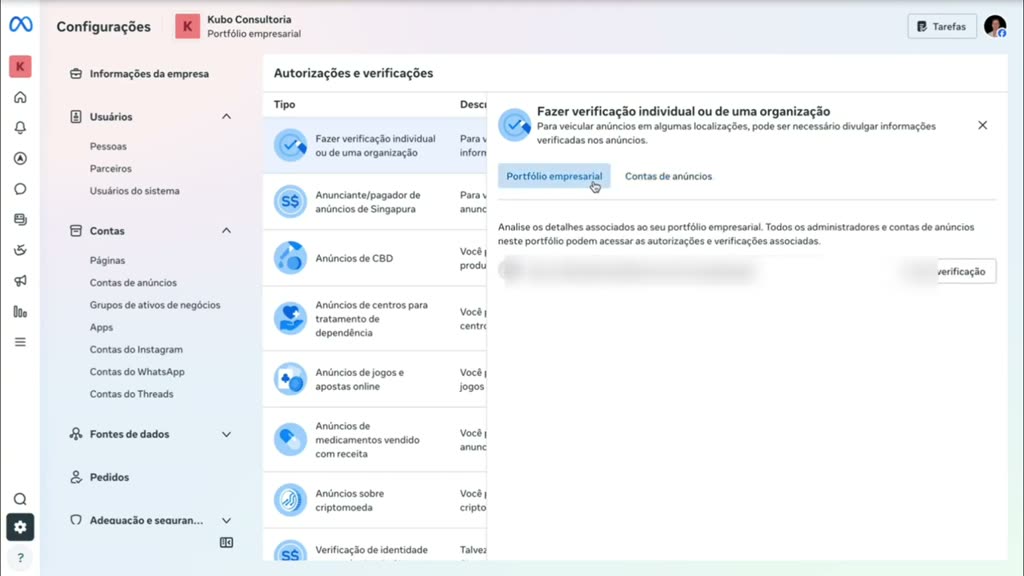Click the search magnifier icon in rail
The image size is (1024, 576).
pyautogui.click(x=20, y=499)
